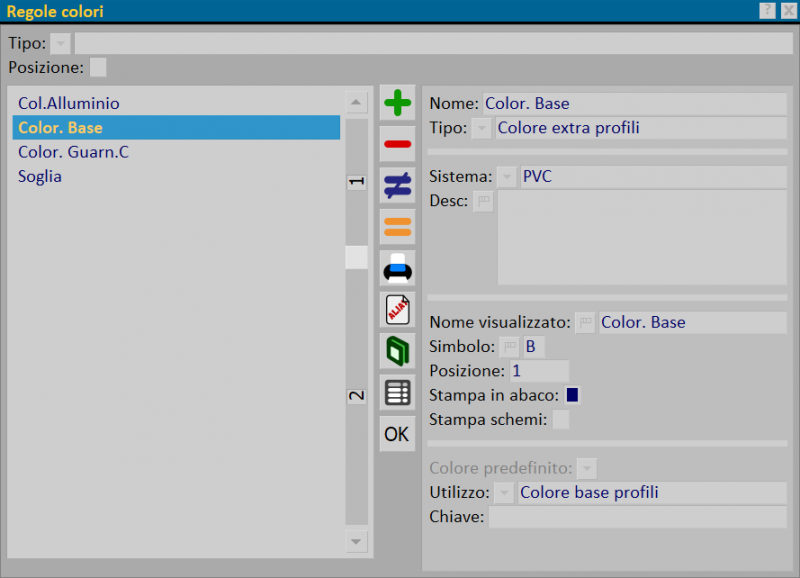The width and height of the screenshot is (800, 578).
Task: Click the Chiave input field
Action: pos(638,517)
